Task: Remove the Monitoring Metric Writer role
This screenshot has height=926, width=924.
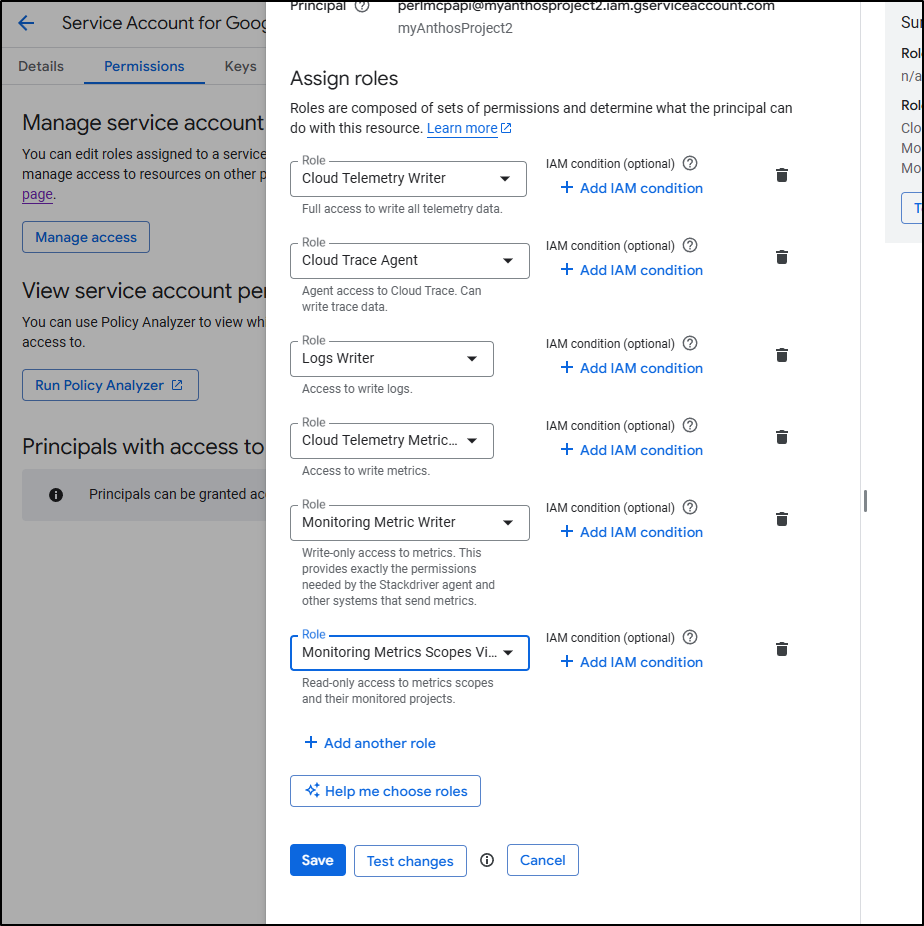Action: (x=782, y=519)
